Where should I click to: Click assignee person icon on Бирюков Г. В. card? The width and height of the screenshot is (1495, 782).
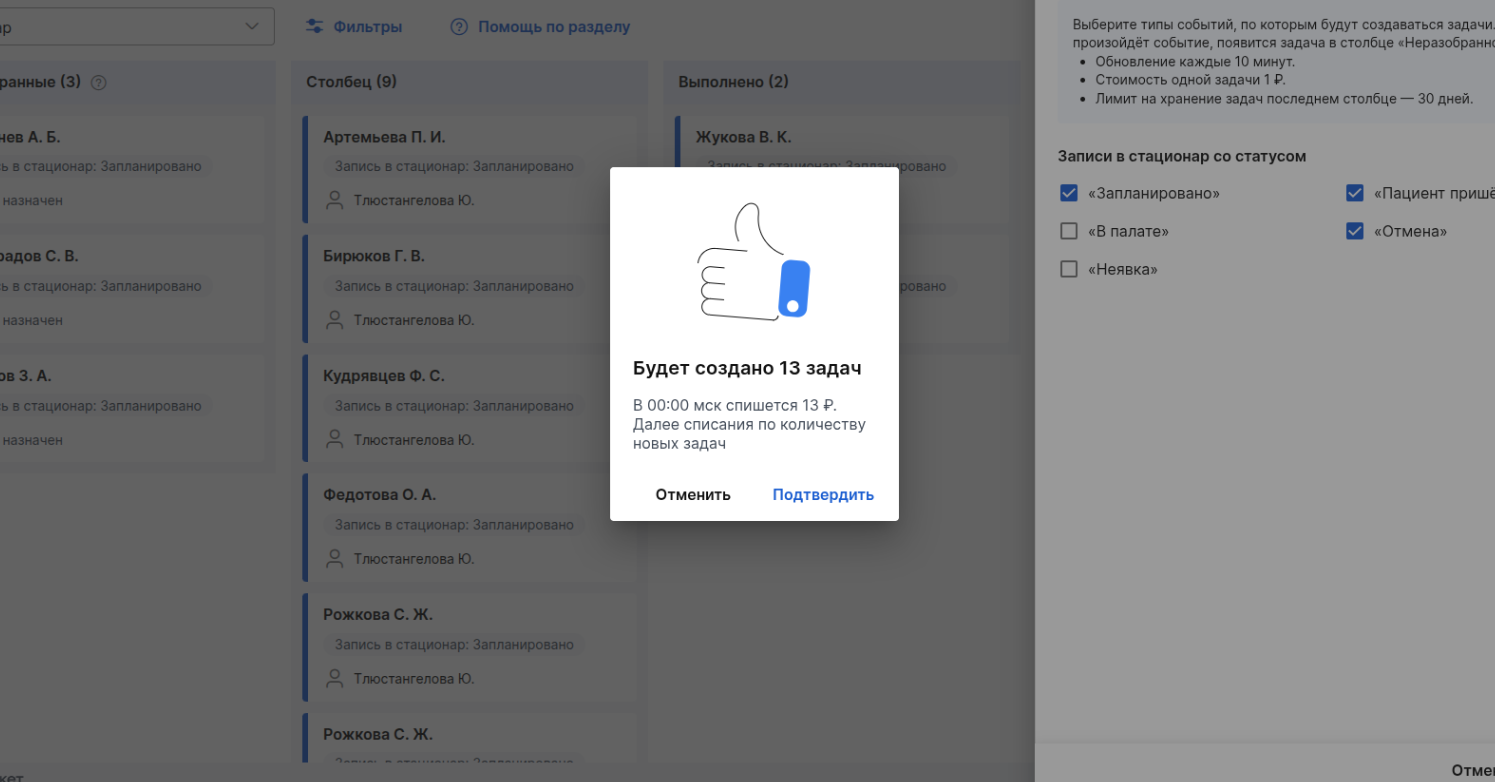point(334,320)
